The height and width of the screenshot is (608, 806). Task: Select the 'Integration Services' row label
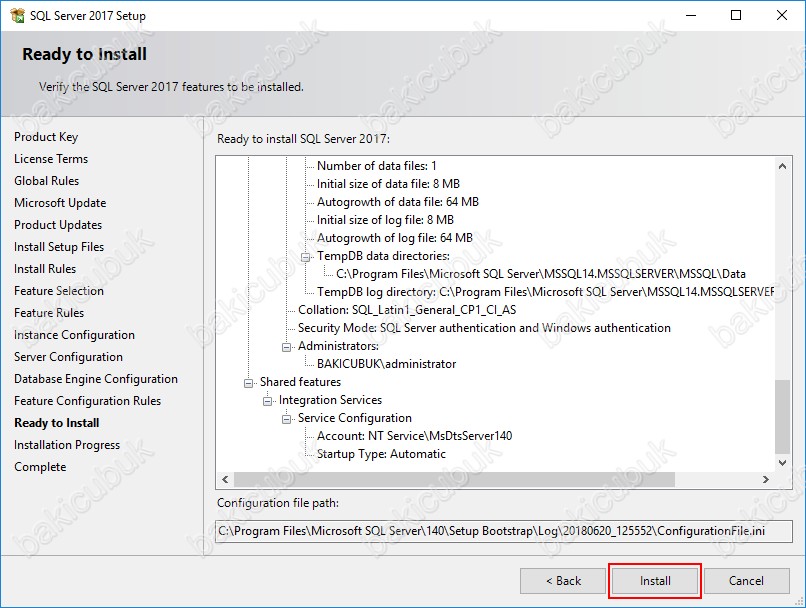tap(330, 400)
